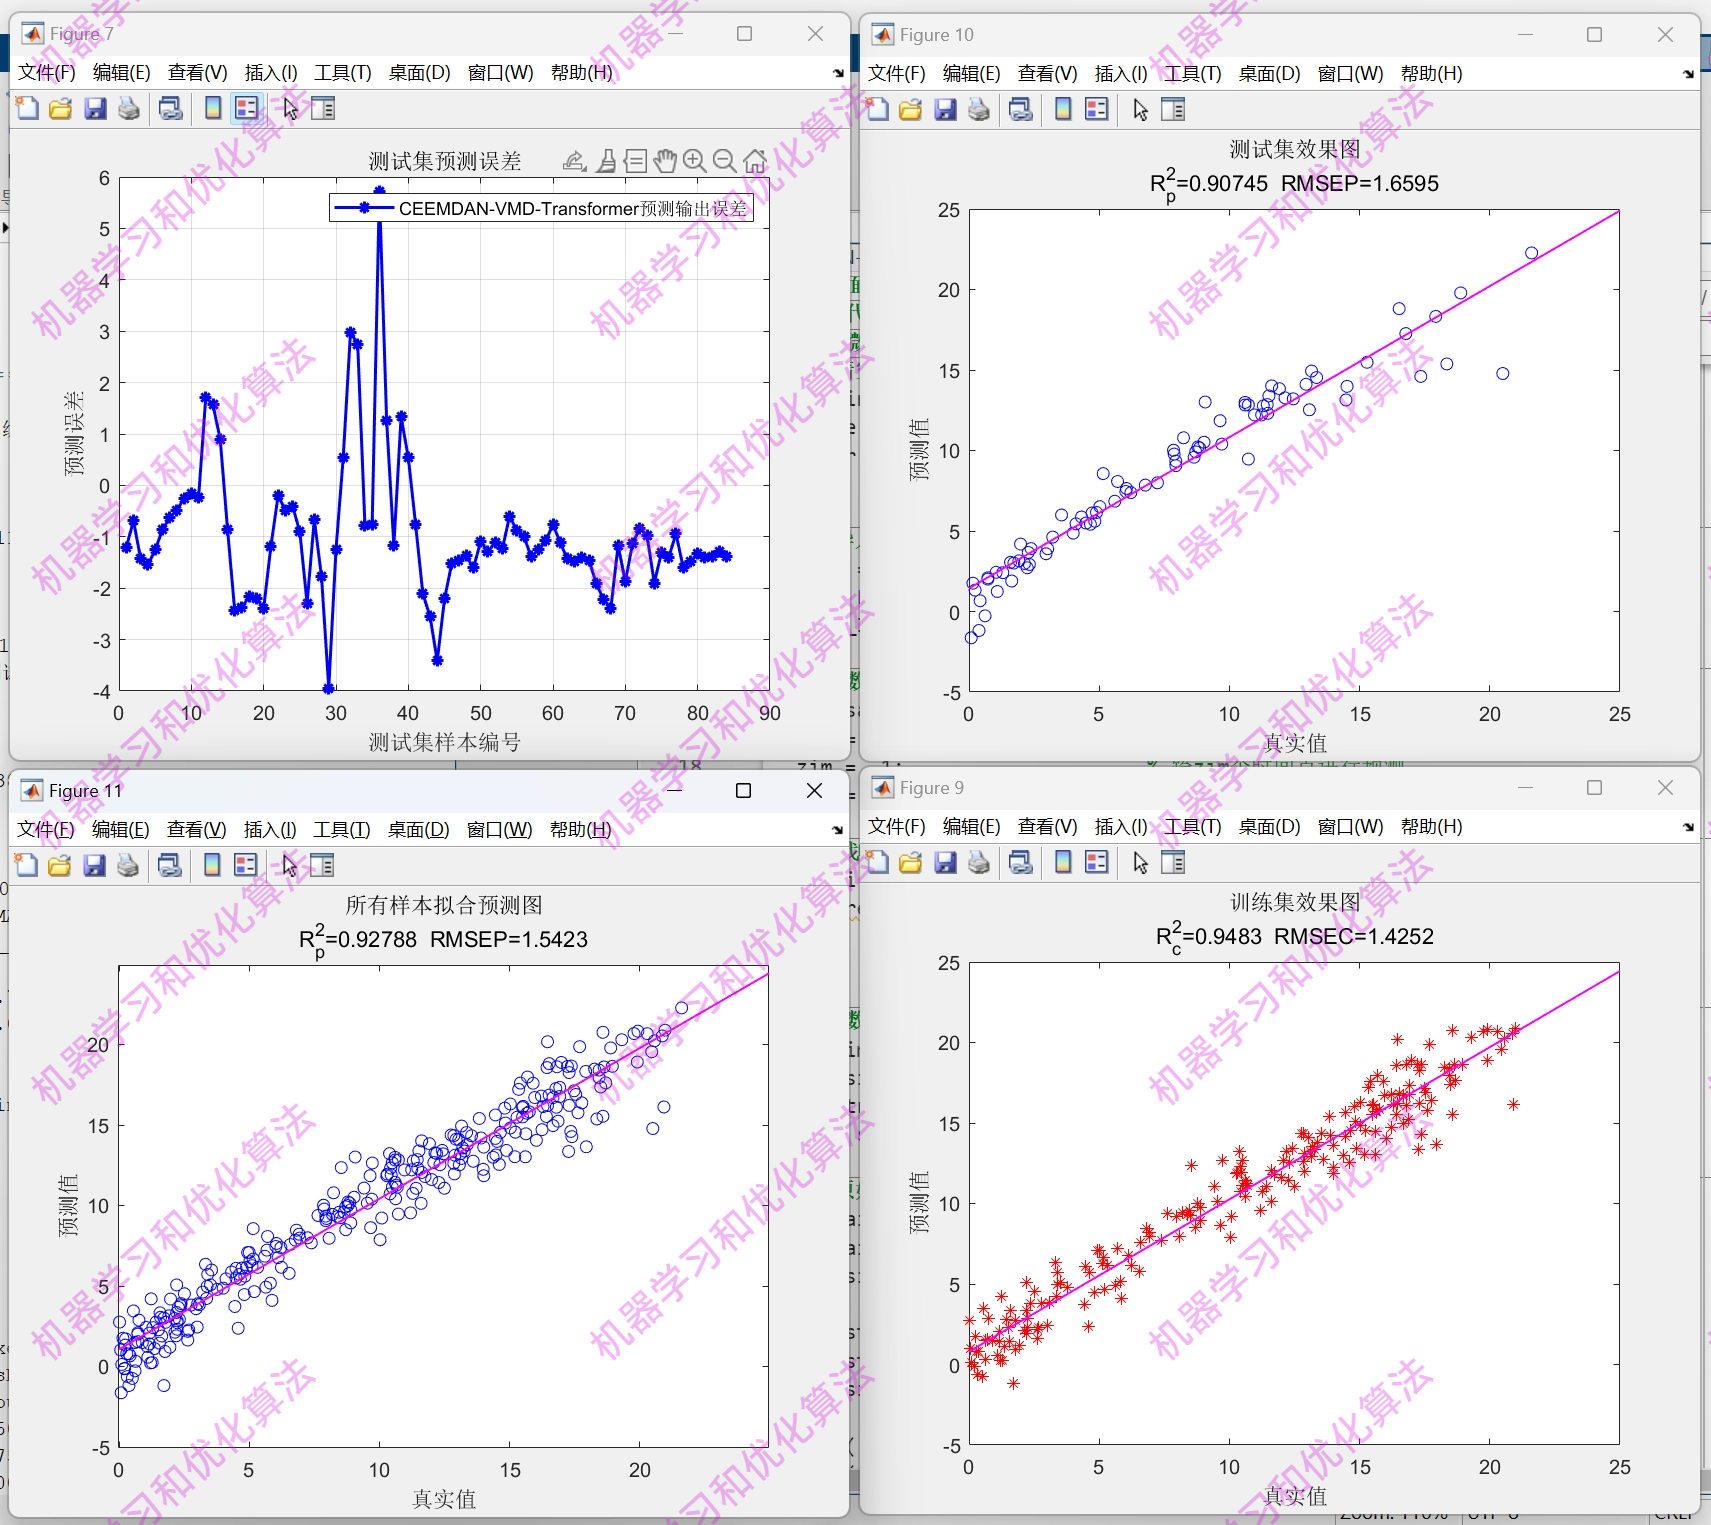This screenshot has width=1711, height=1525.
Task: Open the 插入(I) menu in Figure 10
Action: (1120, 73)
